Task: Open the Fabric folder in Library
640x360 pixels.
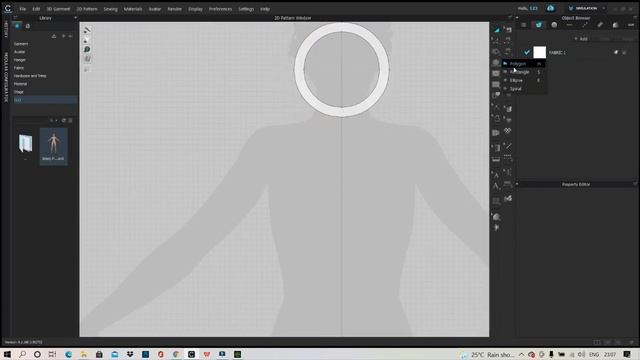Action: coord(19,68)
